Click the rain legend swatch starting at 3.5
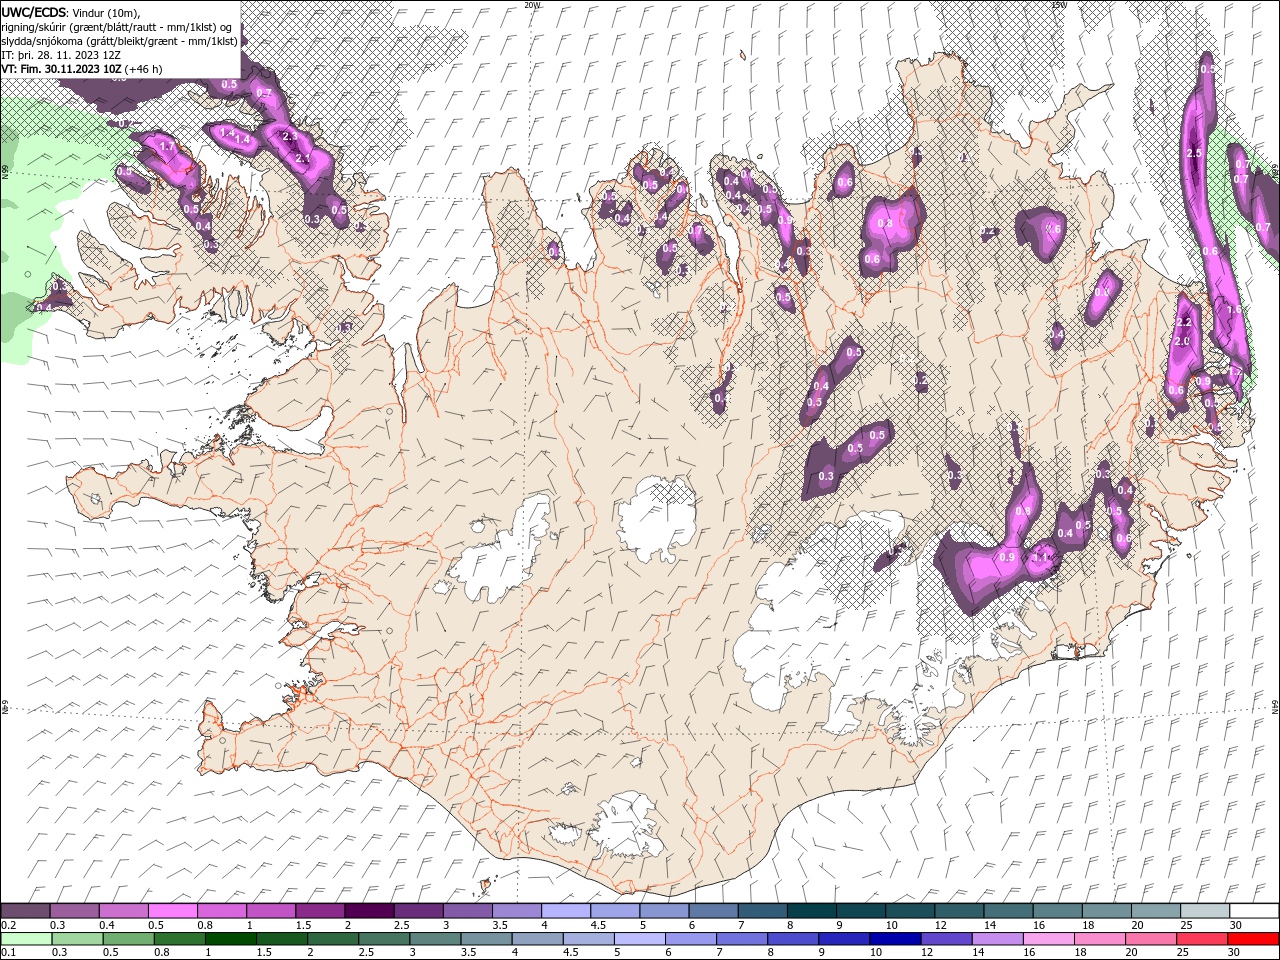 [486, 939]
